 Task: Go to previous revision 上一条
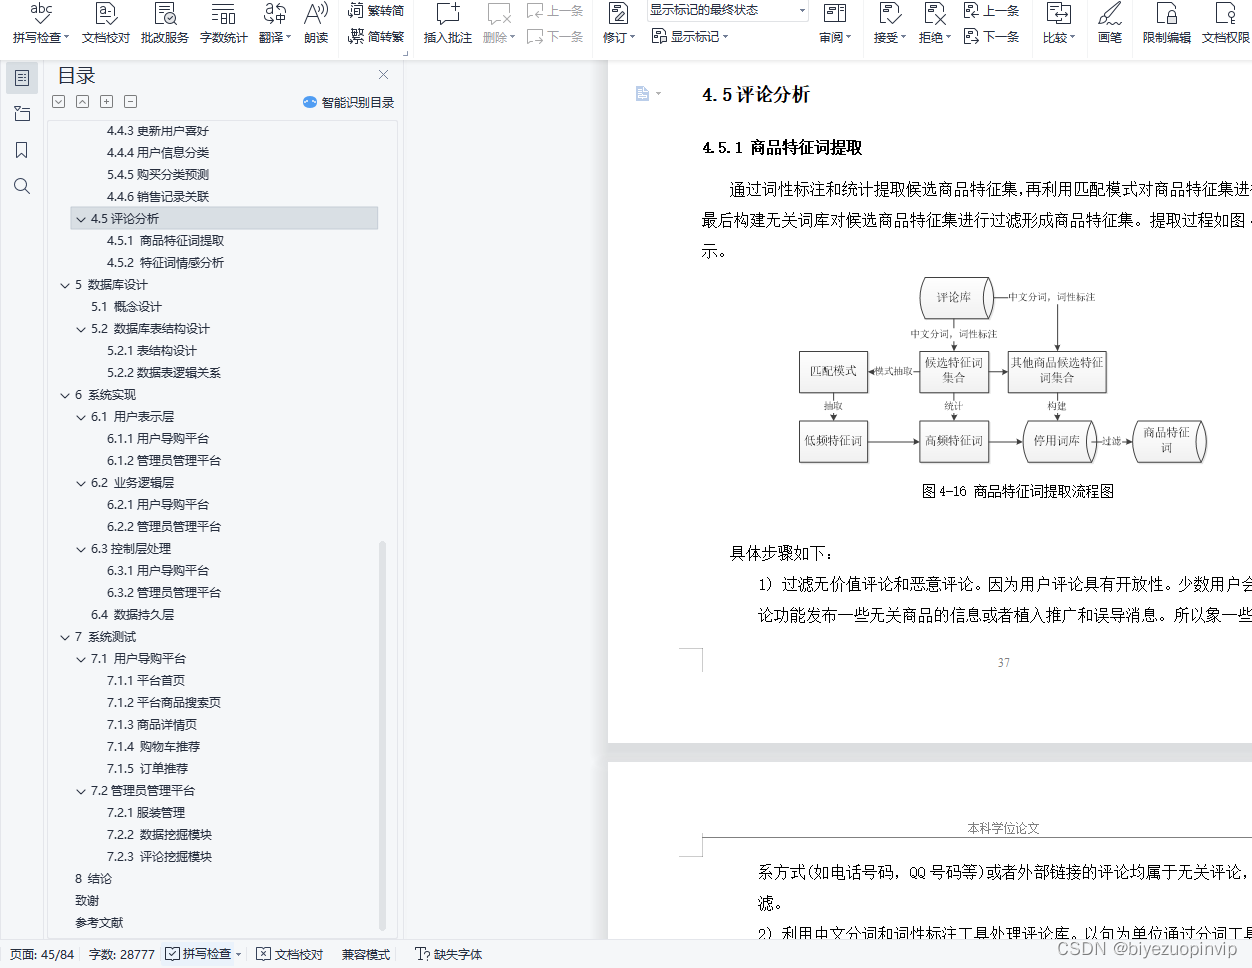click(x=991, y=11)
